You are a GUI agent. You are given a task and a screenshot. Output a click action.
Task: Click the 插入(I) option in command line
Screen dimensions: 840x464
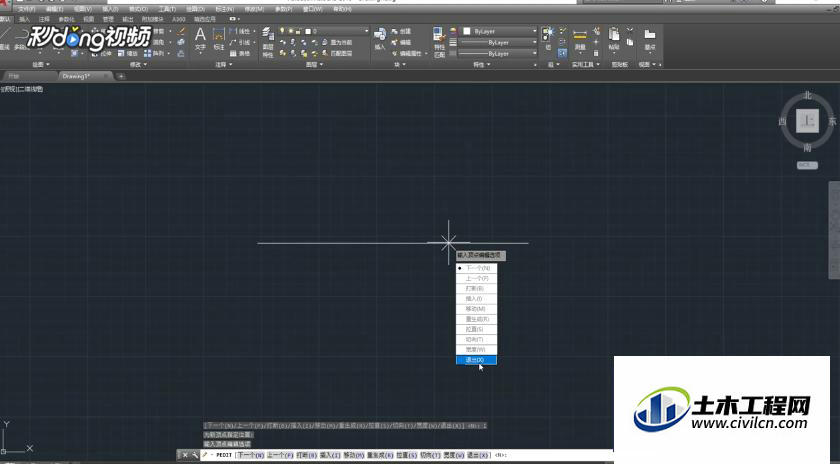pos(330,455)
